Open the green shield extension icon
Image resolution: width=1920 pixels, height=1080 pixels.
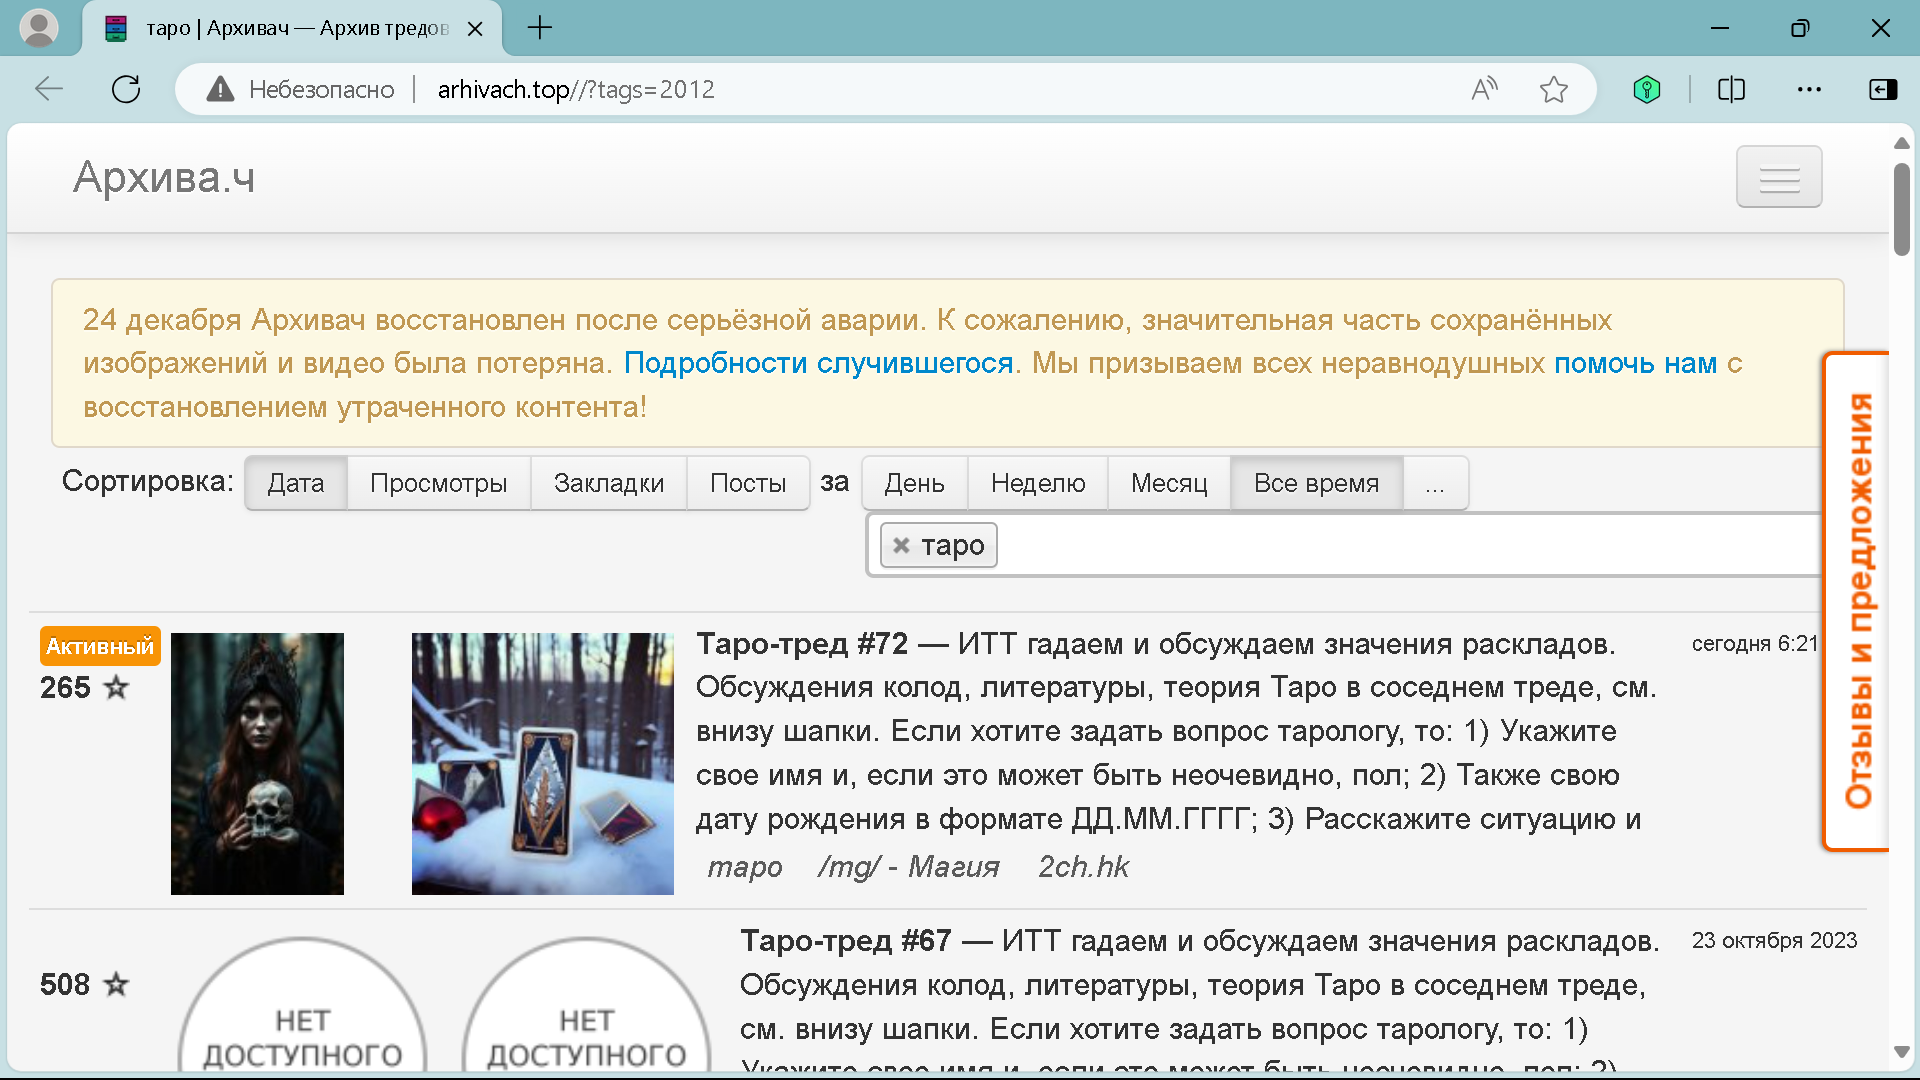click(x=1646, y=89)
